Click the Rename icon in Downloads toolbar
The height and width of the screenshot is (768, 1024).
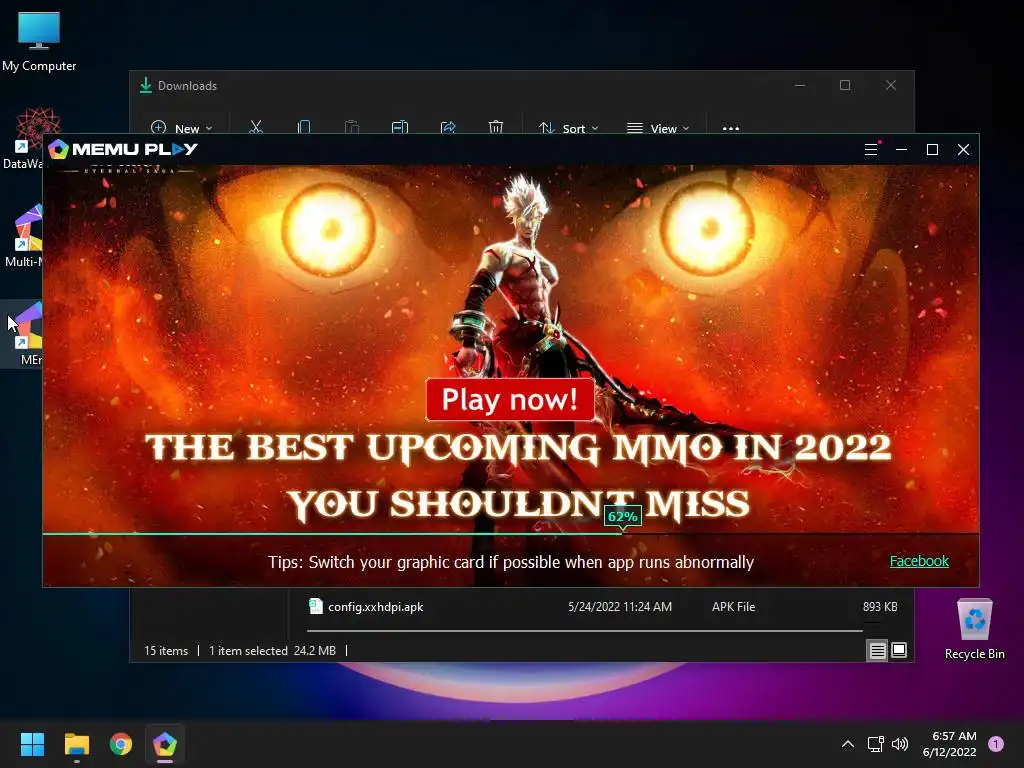coord(400,127)
